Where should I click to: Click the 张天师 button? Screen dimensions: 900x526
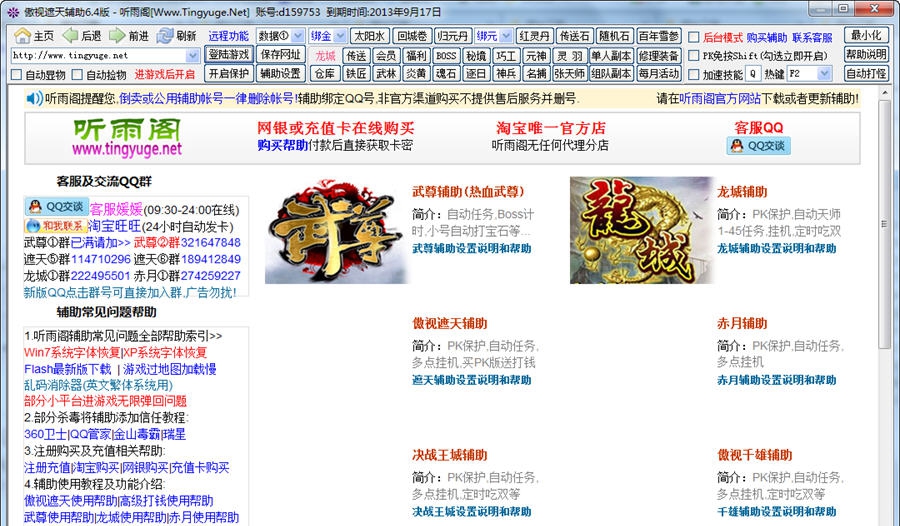point(569,74)
